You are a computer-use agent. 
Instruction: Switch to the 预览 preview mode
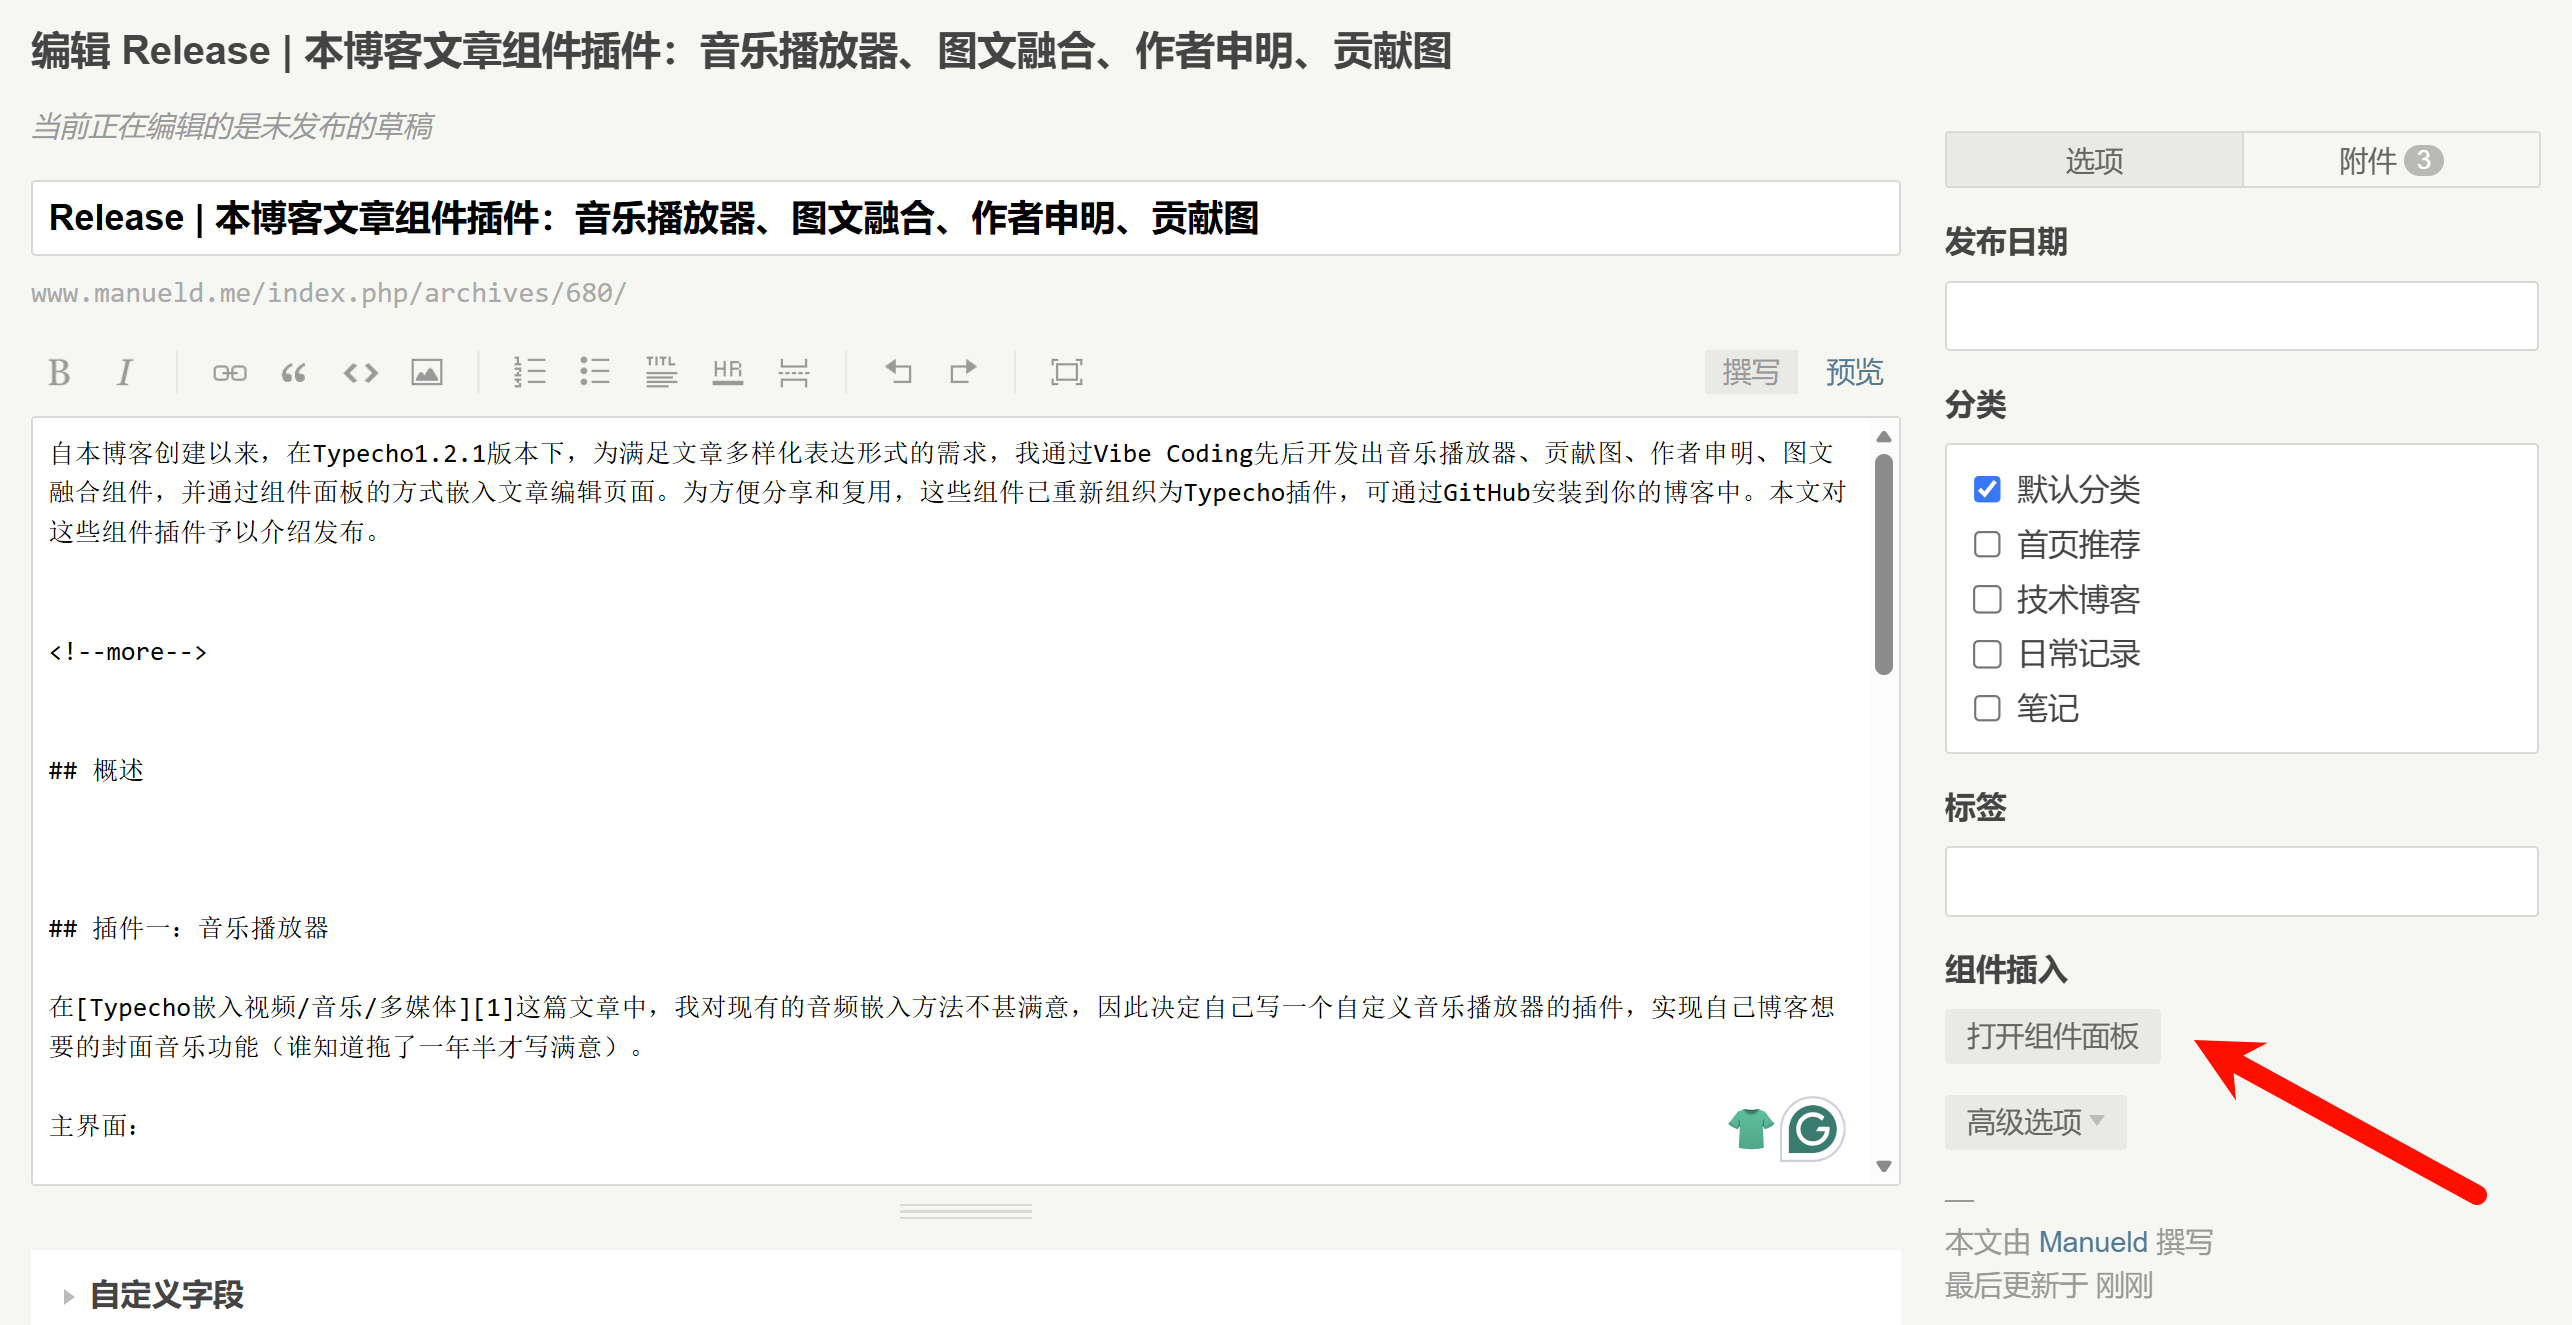click(x=1854, y=372)
